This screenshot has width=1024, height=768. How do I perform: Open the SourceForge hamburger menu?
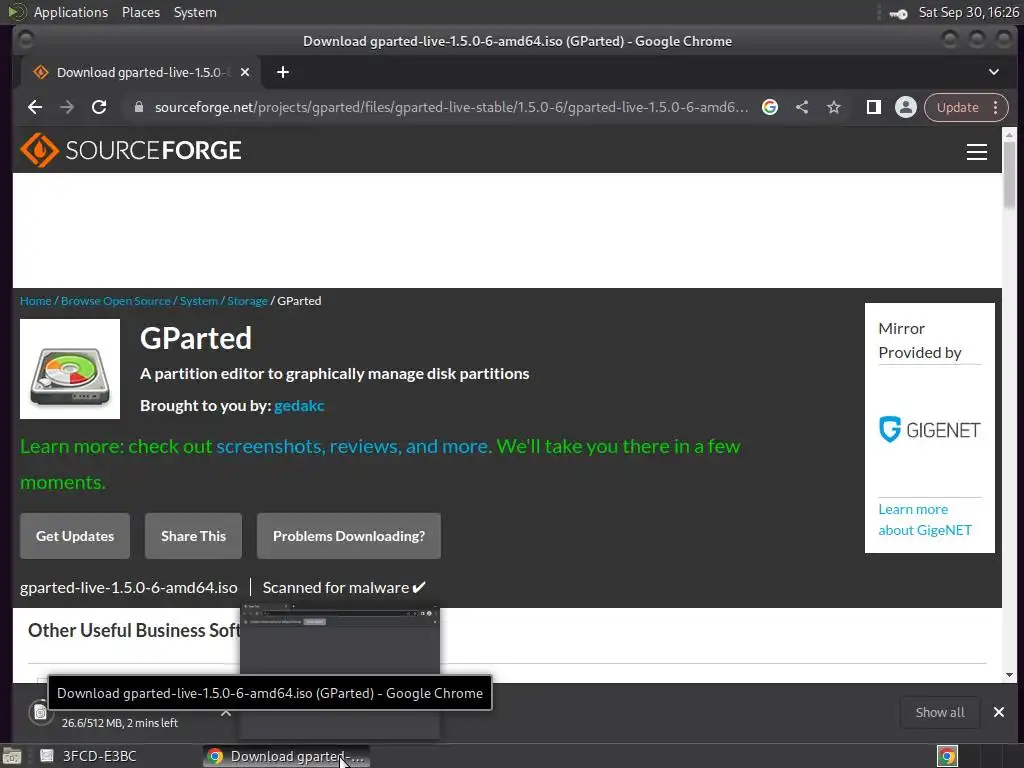pyautogui.click(x=976, y=152)
